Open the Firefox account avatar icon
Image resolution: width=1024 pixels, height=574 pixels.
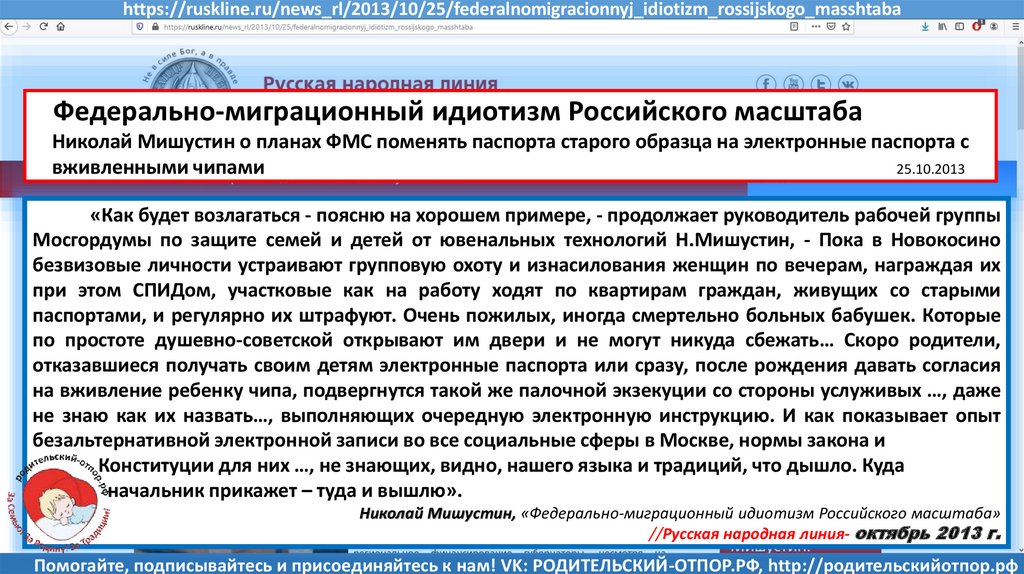coord(994,27)
